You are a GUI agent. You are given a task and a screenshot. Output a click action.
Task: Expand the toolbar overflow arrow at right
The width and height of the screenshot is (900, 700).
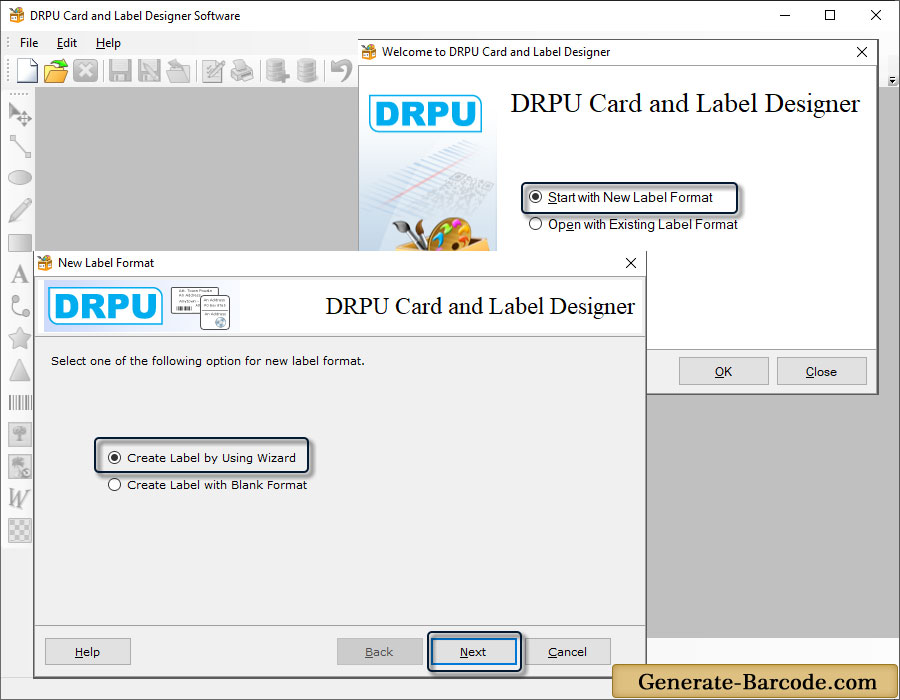coord(892,80)
